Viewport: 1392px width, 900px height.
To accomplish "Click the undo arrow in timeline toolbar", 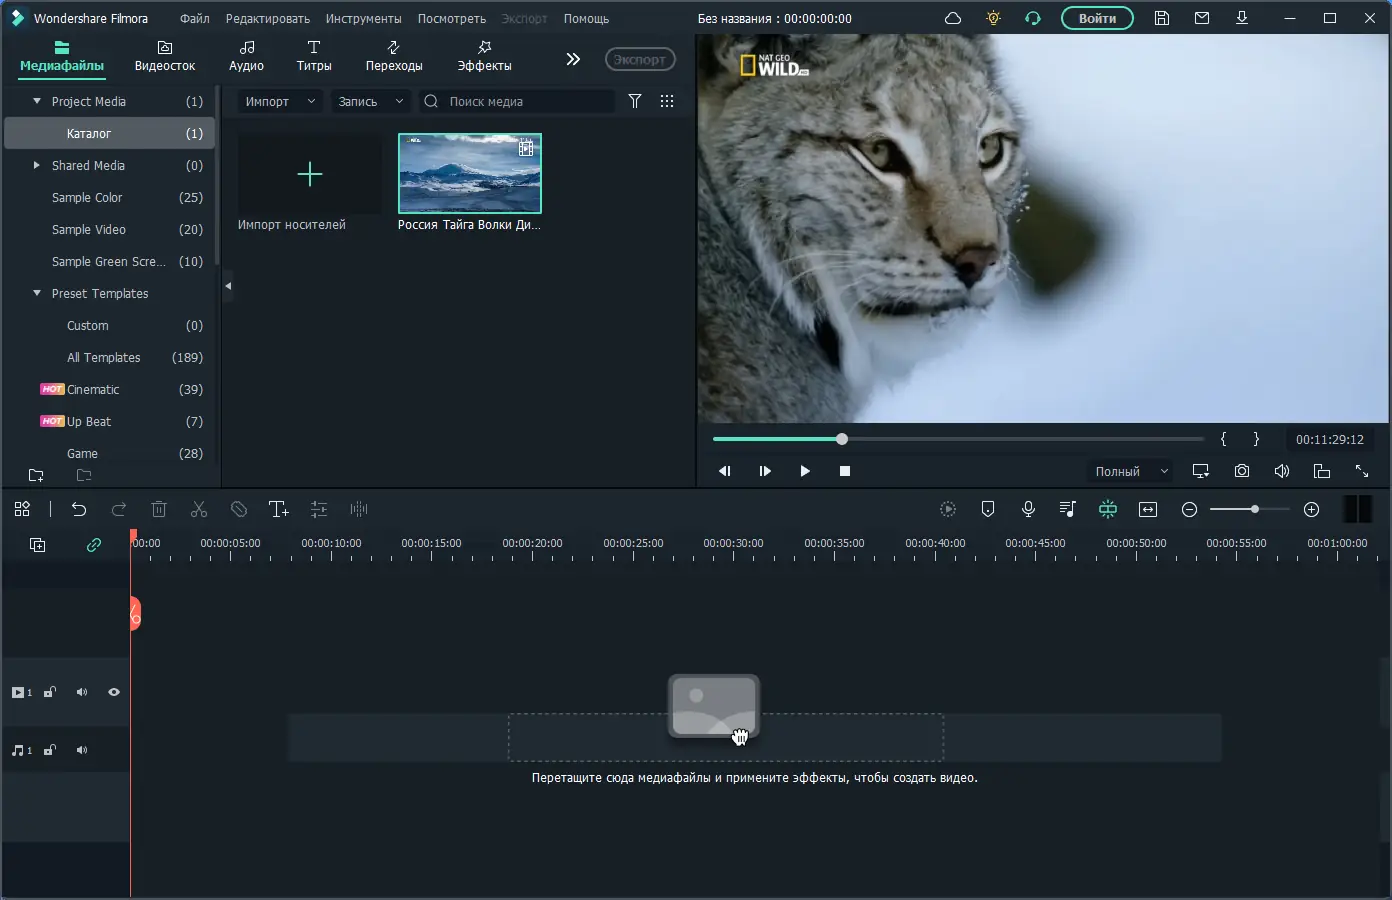I will pos(79,509).
